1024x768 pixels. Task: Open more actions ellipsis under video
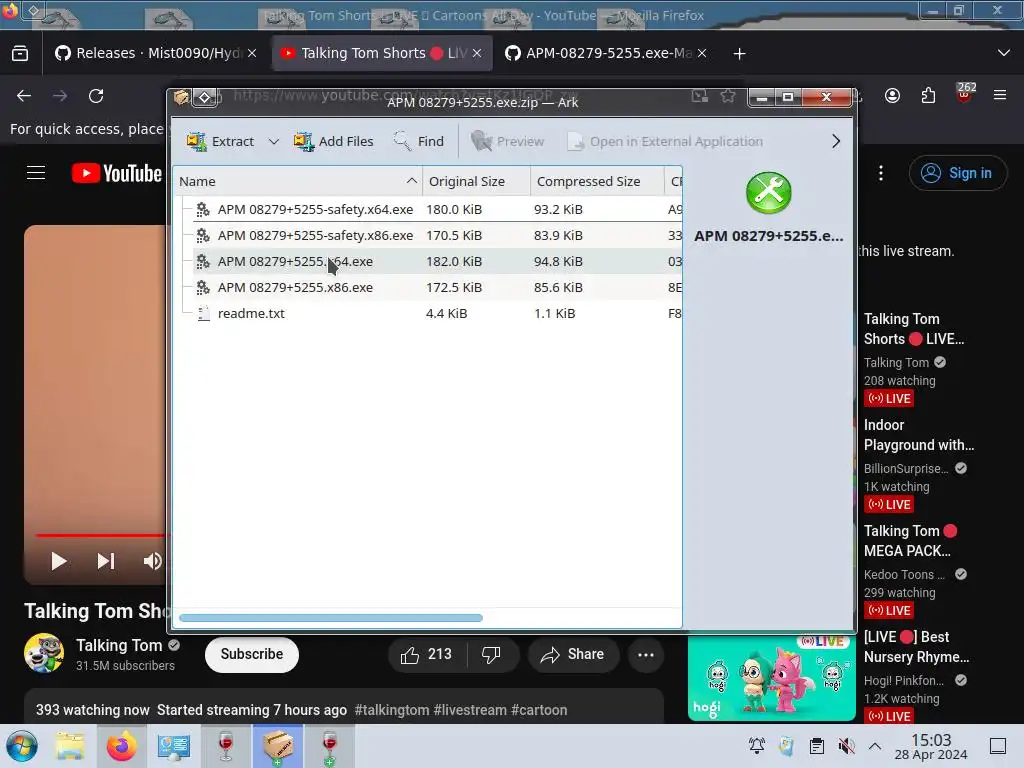(646, 654)
